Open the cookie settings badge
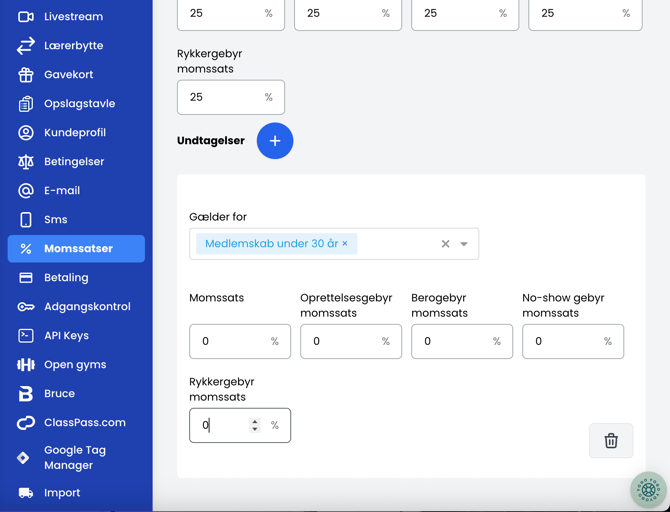Viewport: 670px width, 512px height. pyautogui.click(x=648, y=490)
